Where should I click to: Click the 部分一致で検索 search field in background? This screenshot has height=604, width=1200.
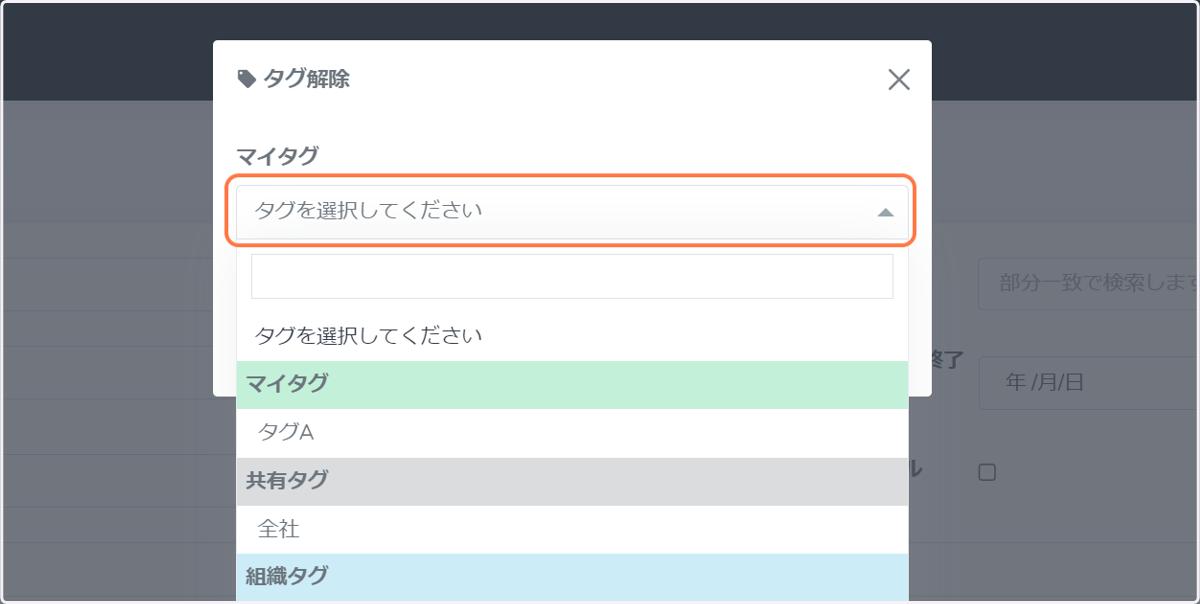tap(1088, 284)
